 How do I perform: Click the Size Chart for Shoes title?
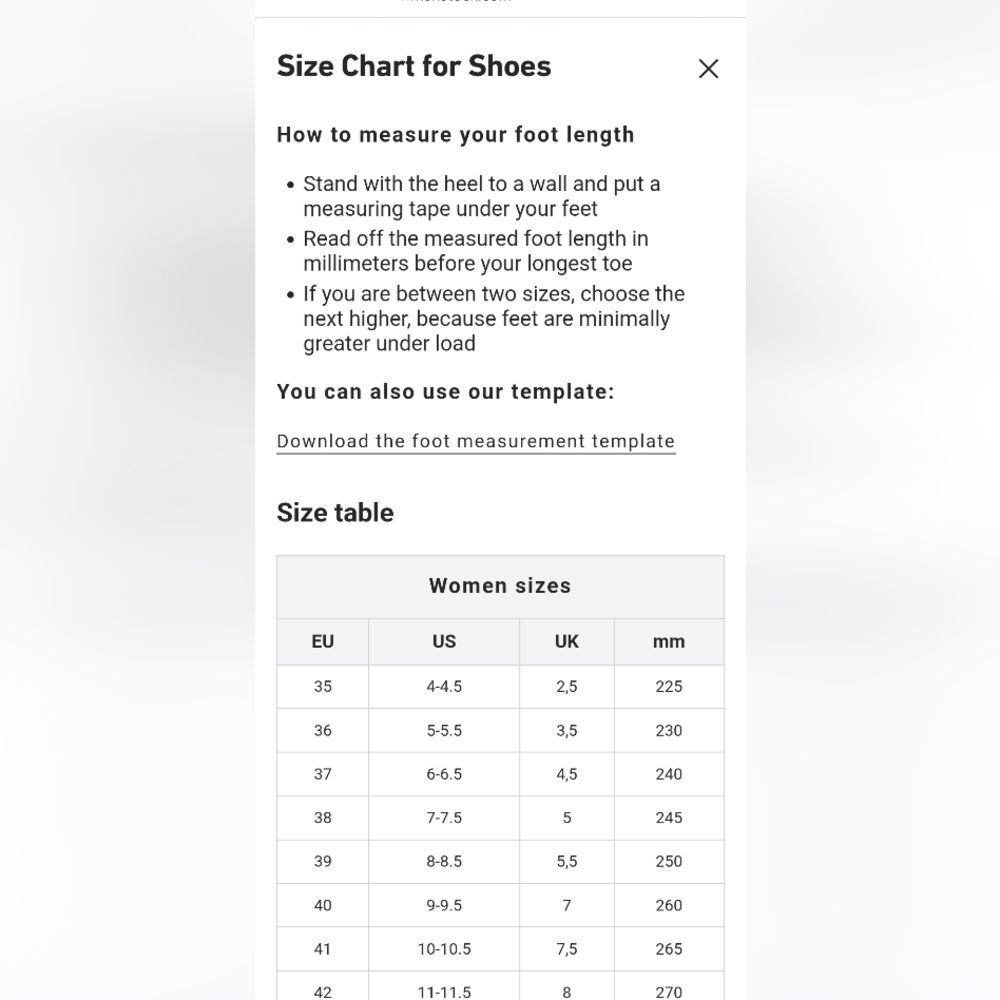[x=414, y=66]
